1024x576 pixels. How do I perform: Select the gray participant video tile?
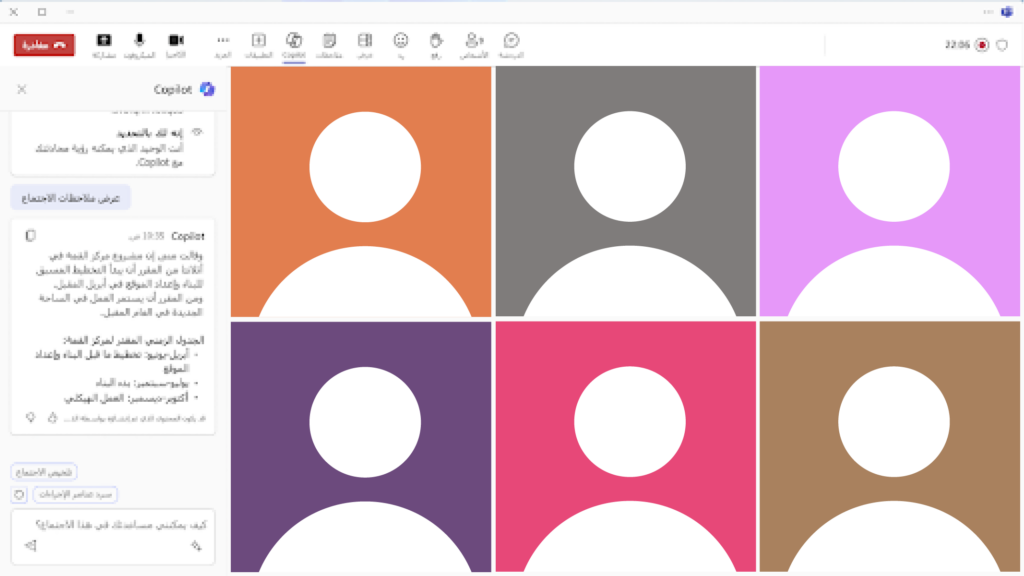[626, 191]
